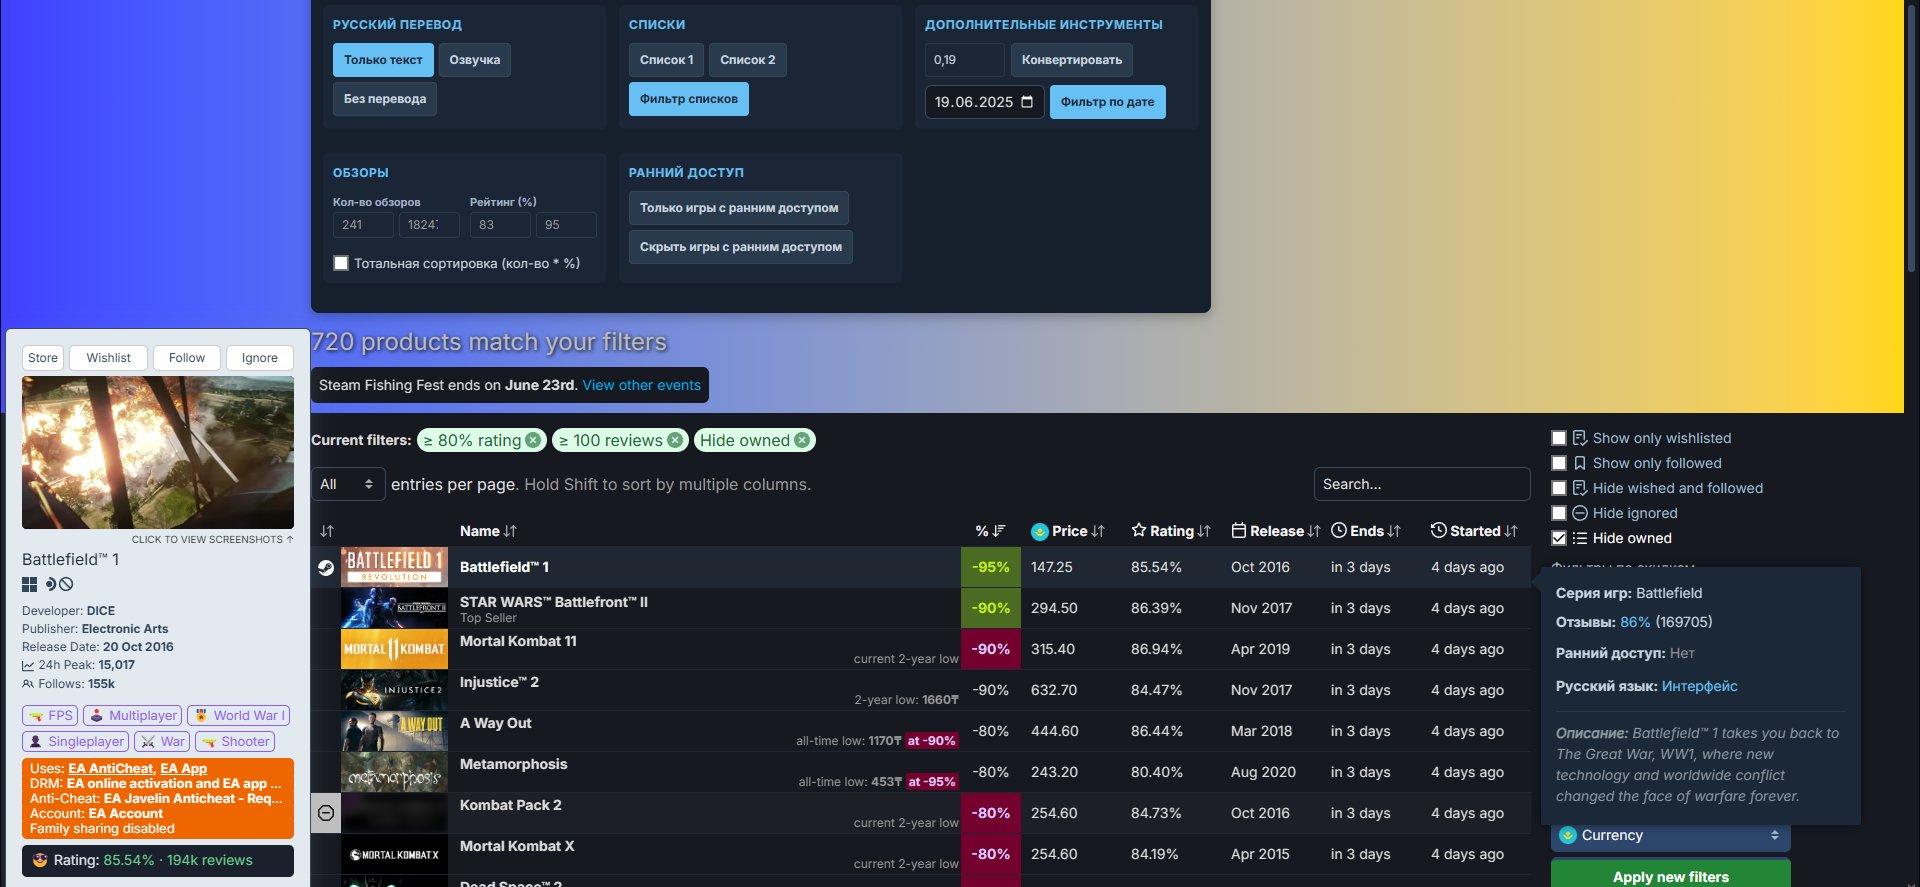Click the Ignore button in preview panel
Screen dimensions: 1920x887
[x=260, y=358]
